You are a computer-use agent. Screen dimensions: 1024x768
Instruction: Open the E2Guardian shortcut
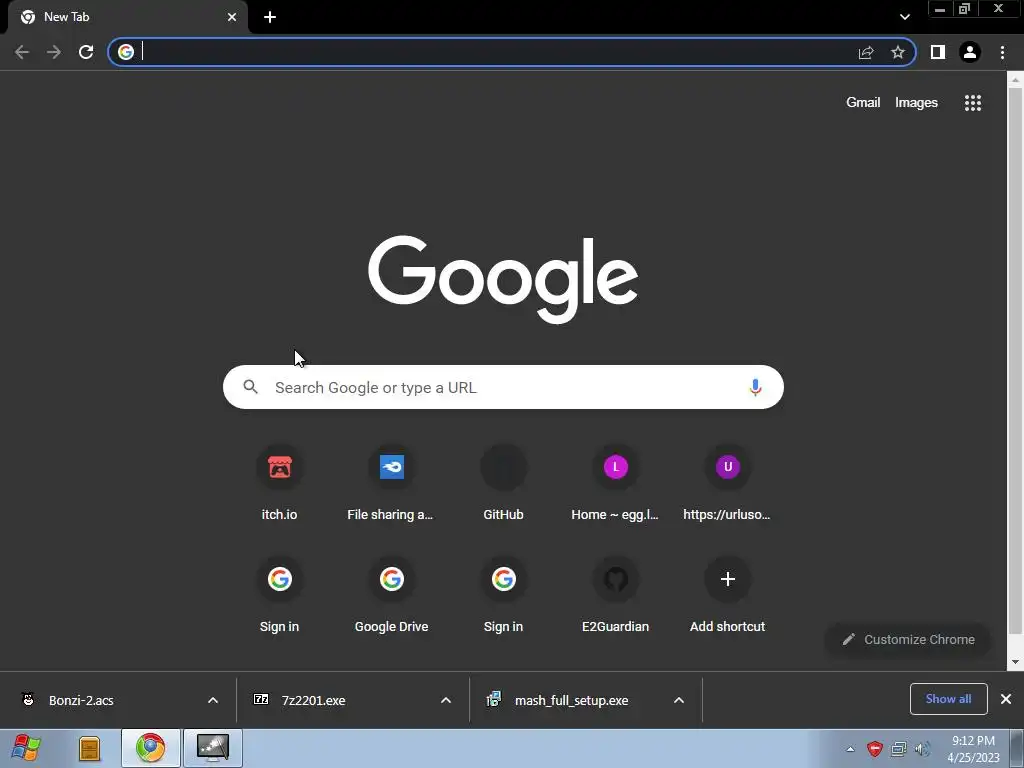[x=615, y=596]
